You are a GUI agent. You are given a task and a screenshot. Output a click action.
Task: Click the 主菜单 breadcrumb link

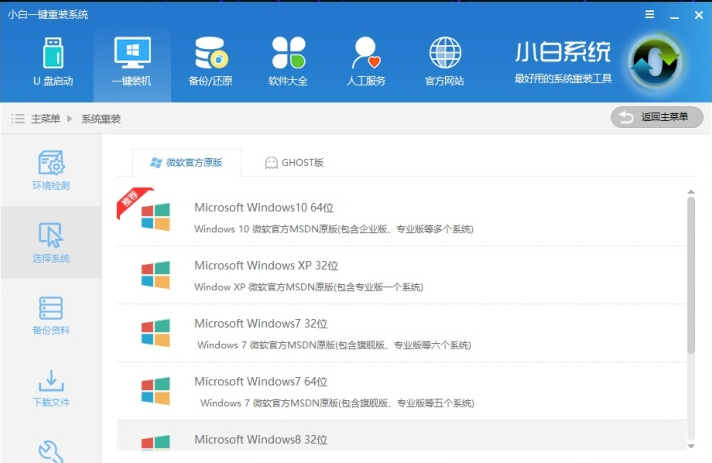pyautogui.click(x=45, y=119)
